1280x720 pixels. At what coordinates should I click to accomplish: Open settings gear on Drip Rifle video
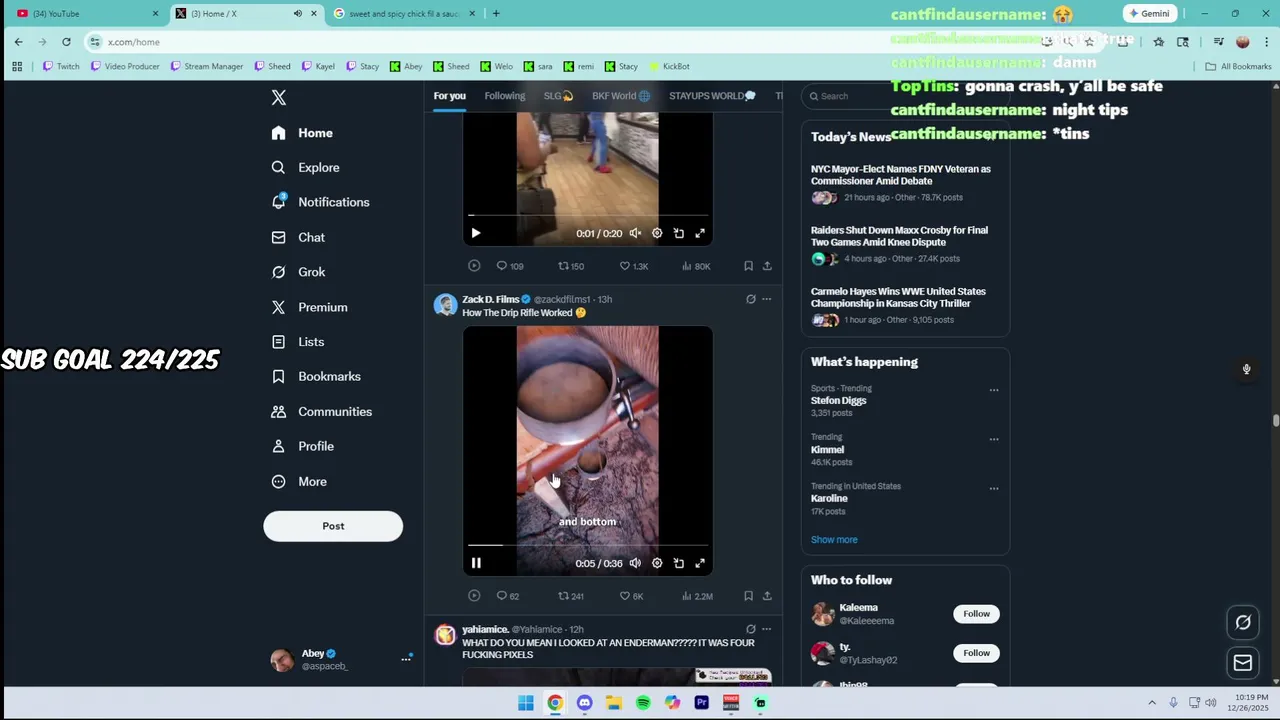[657, 563]
